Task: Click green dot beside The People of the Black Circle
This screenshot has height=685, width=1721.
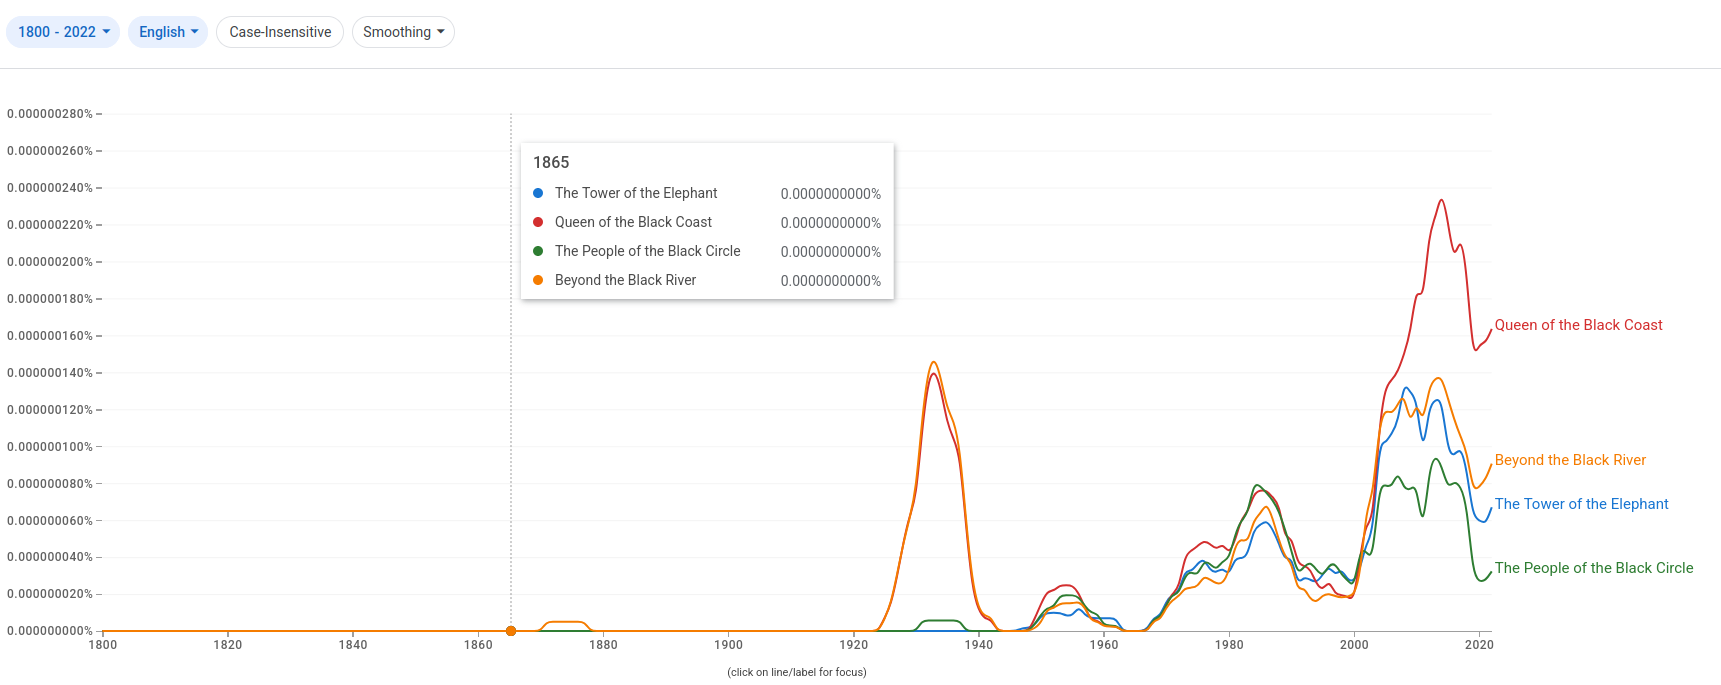Action: [x=538, y=251]
